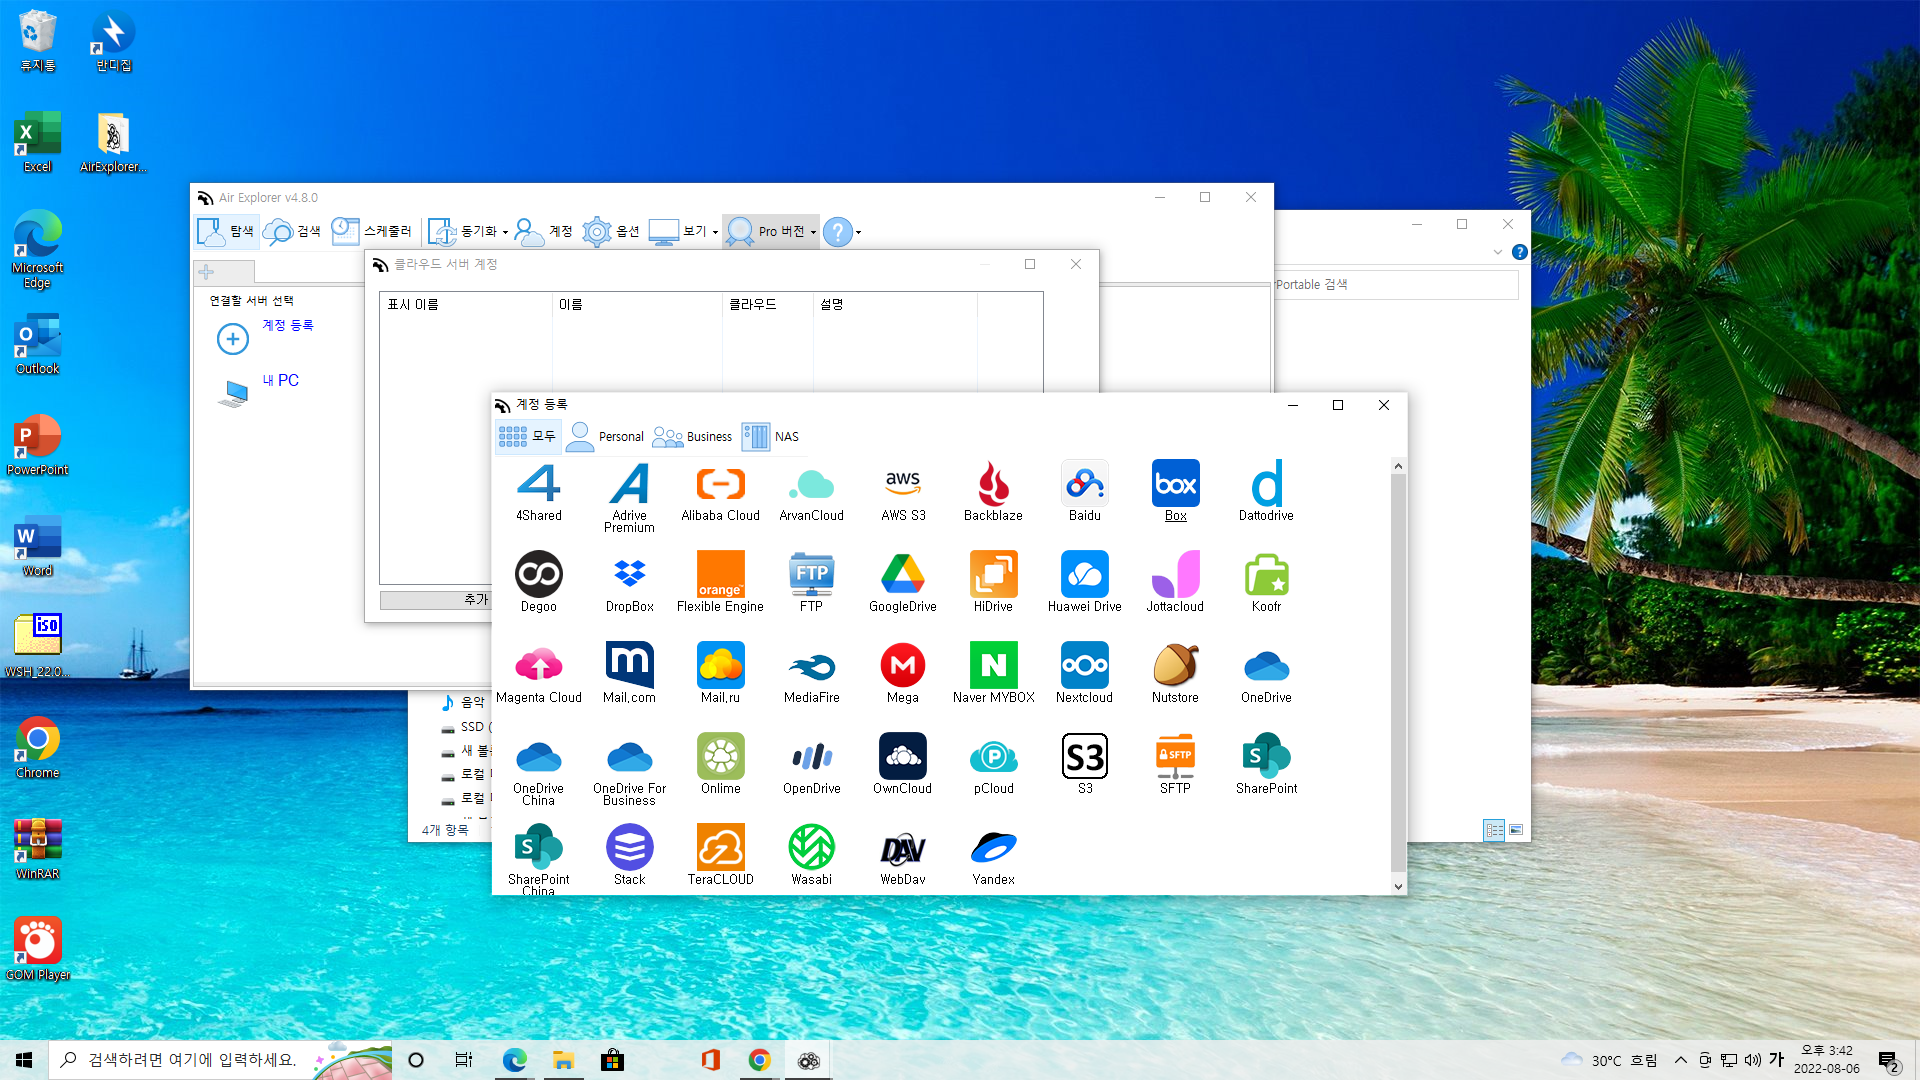Select pCloud storage icon
1920x1080 pixels.
[x=993, y=764]
